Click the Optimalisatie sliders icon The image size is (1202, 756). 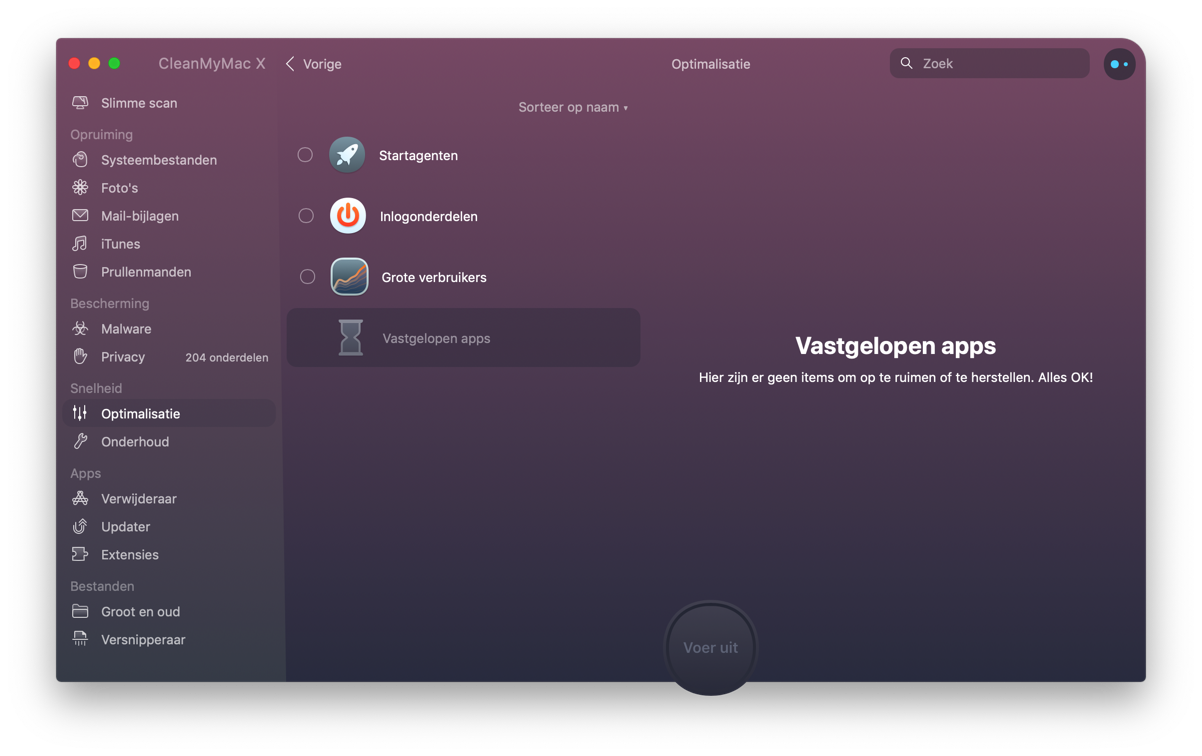[x=80, y=414]
